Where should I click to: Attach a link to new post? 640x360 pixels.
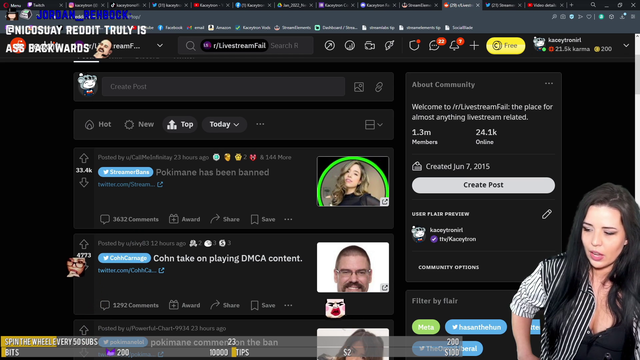pos(379,87)
